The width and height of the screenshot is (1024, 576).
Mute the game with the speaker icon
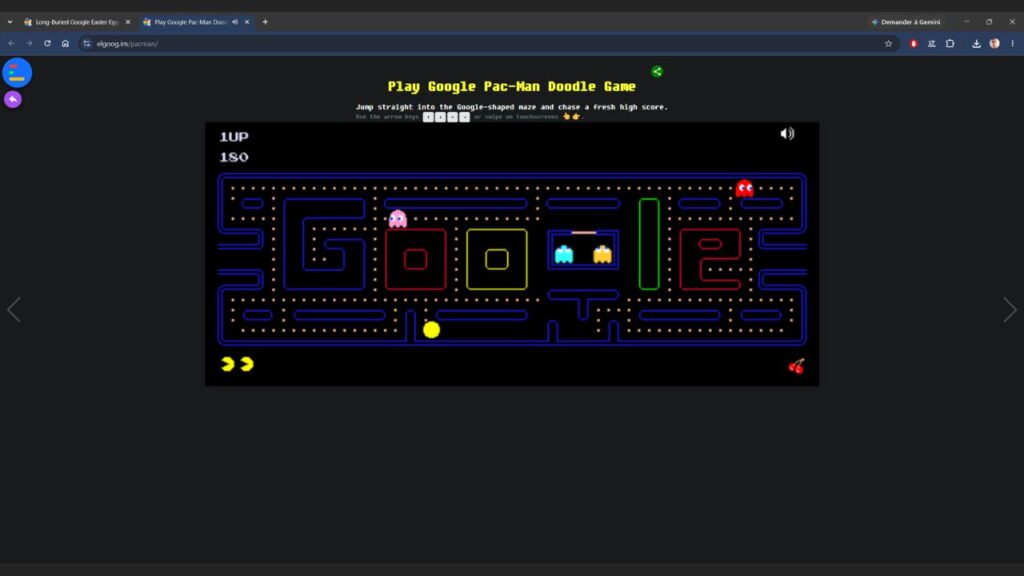787,134
